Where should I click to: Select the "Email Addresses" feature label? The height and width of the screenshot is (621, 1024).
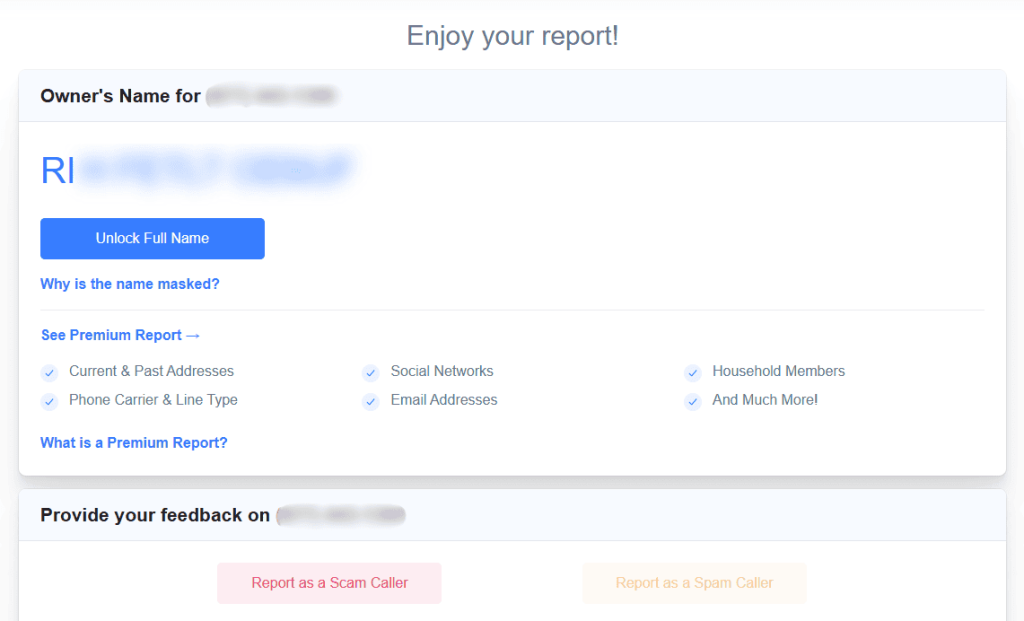[444, 399]
